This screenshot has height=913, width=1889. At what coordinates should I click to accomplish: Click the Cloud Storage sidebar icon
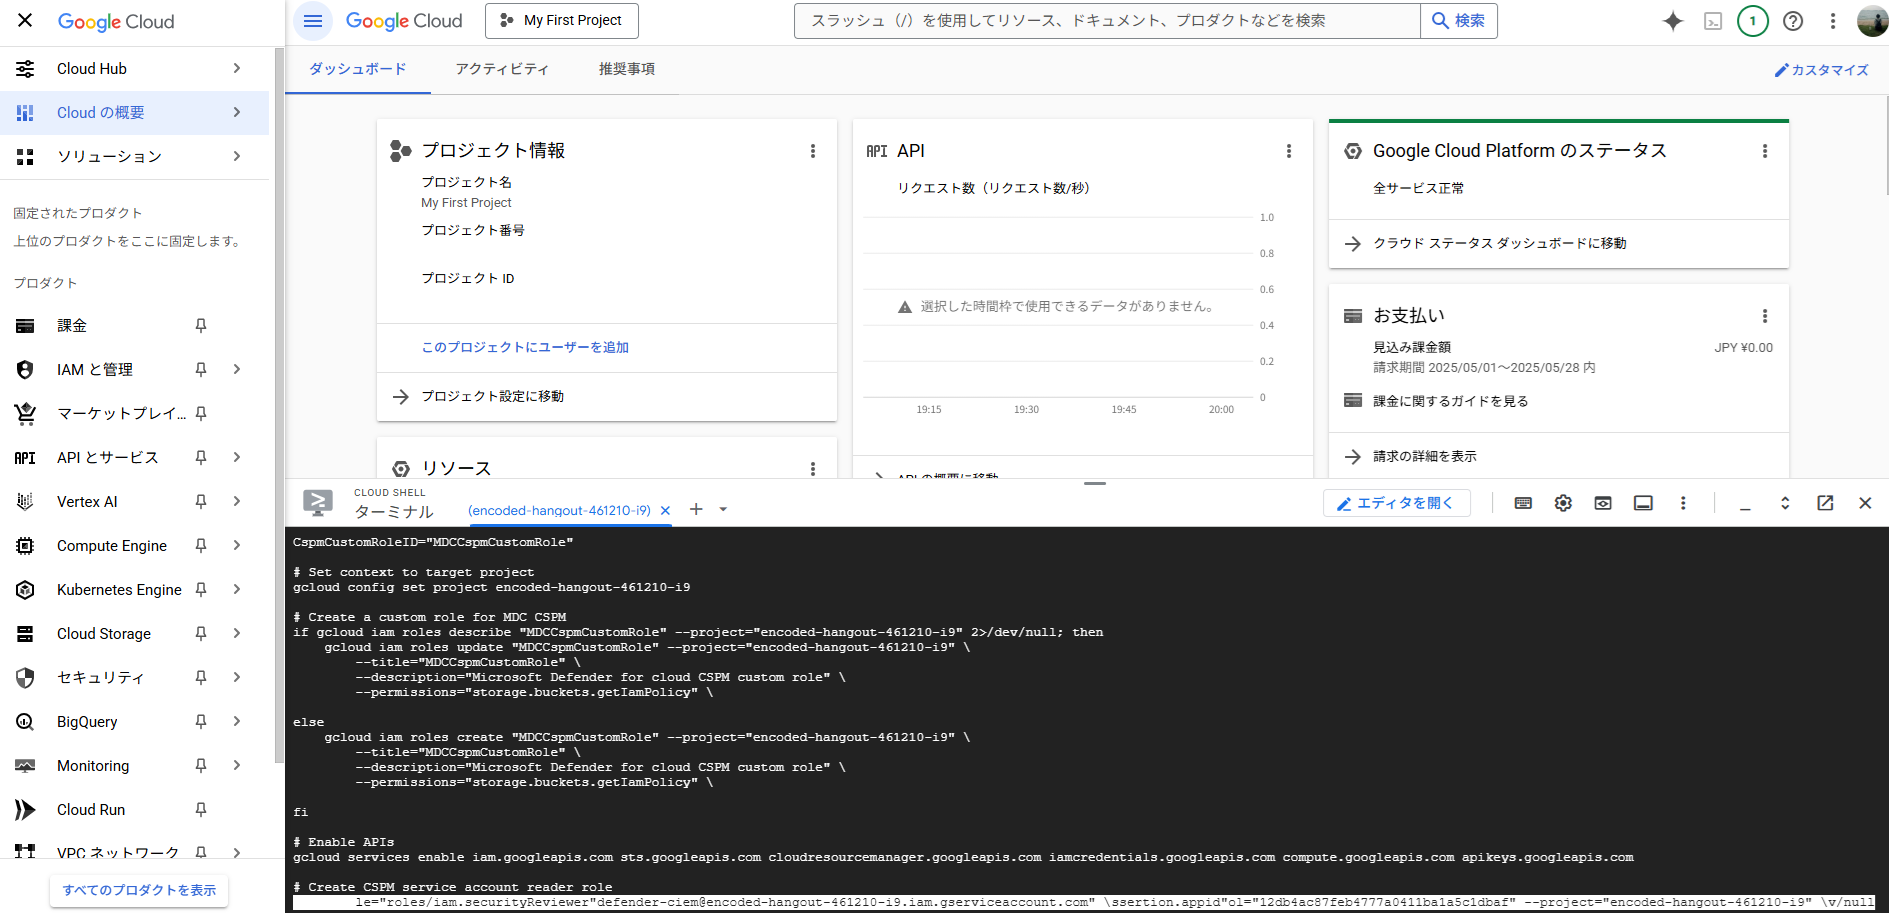click(x=25, y=634)
